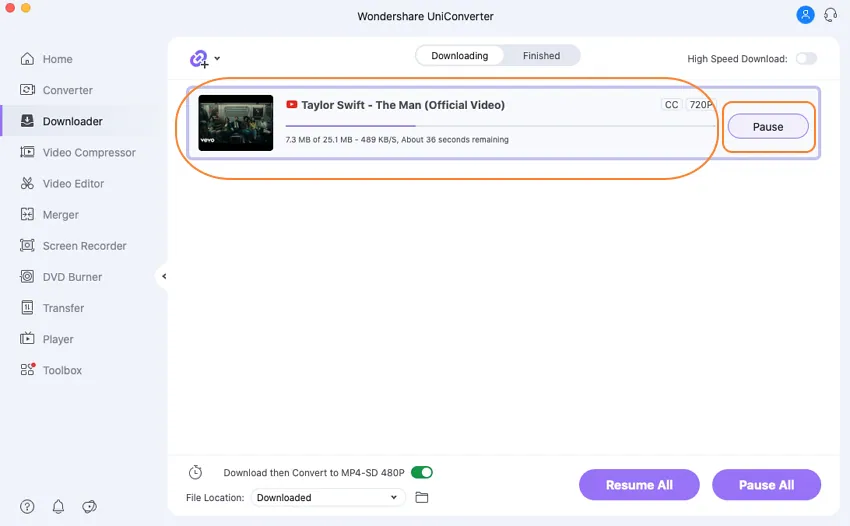Click the download progress bar

tap(500, 126)
